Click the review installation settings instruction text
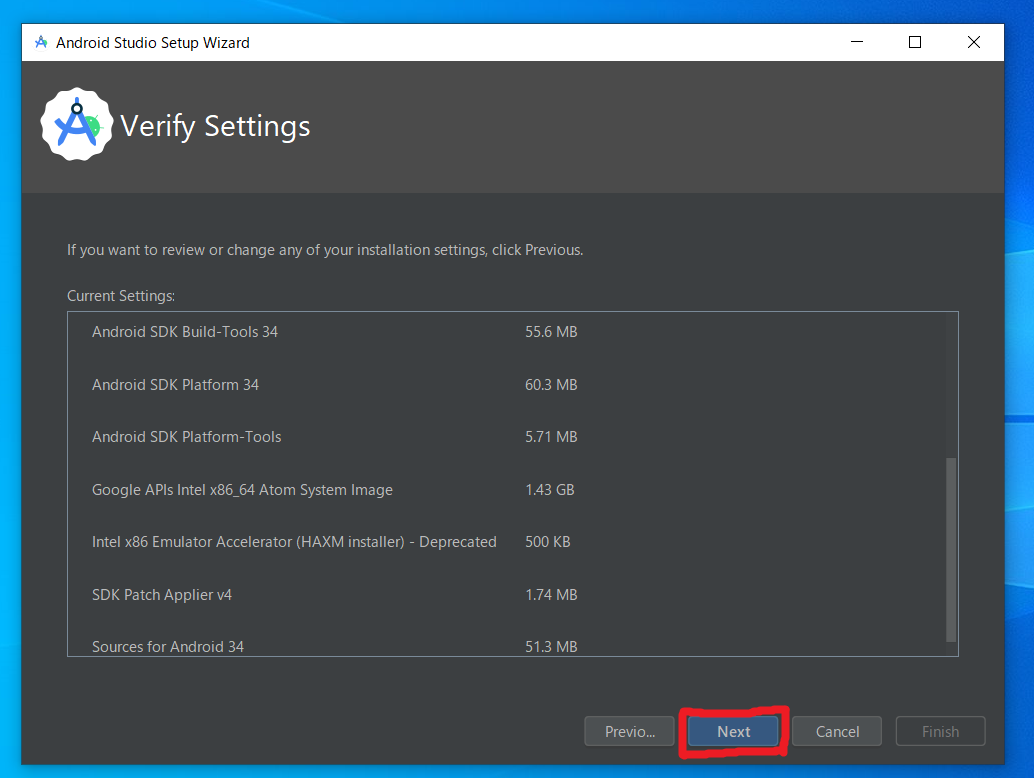This screenshot has height=778, width=1034. click(325, 250)
